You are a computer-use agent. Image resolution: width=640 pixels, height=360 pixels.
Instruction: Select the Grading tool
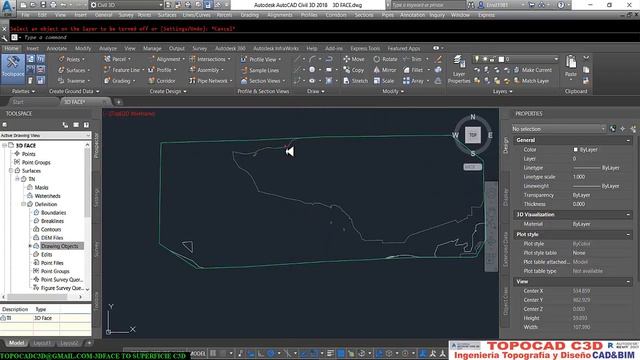[119, 81]
